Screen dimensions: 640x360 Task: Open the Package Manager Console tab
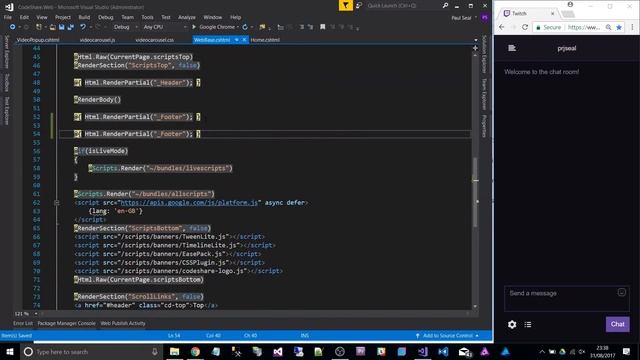pos(67,323)
